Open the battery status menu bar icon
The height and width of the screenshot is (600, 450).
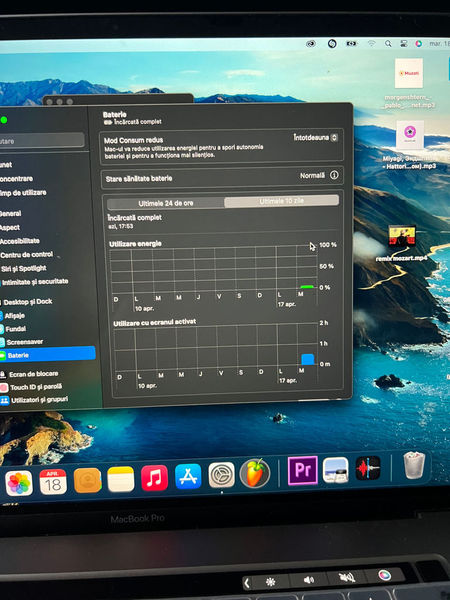[x=351, y=44]
